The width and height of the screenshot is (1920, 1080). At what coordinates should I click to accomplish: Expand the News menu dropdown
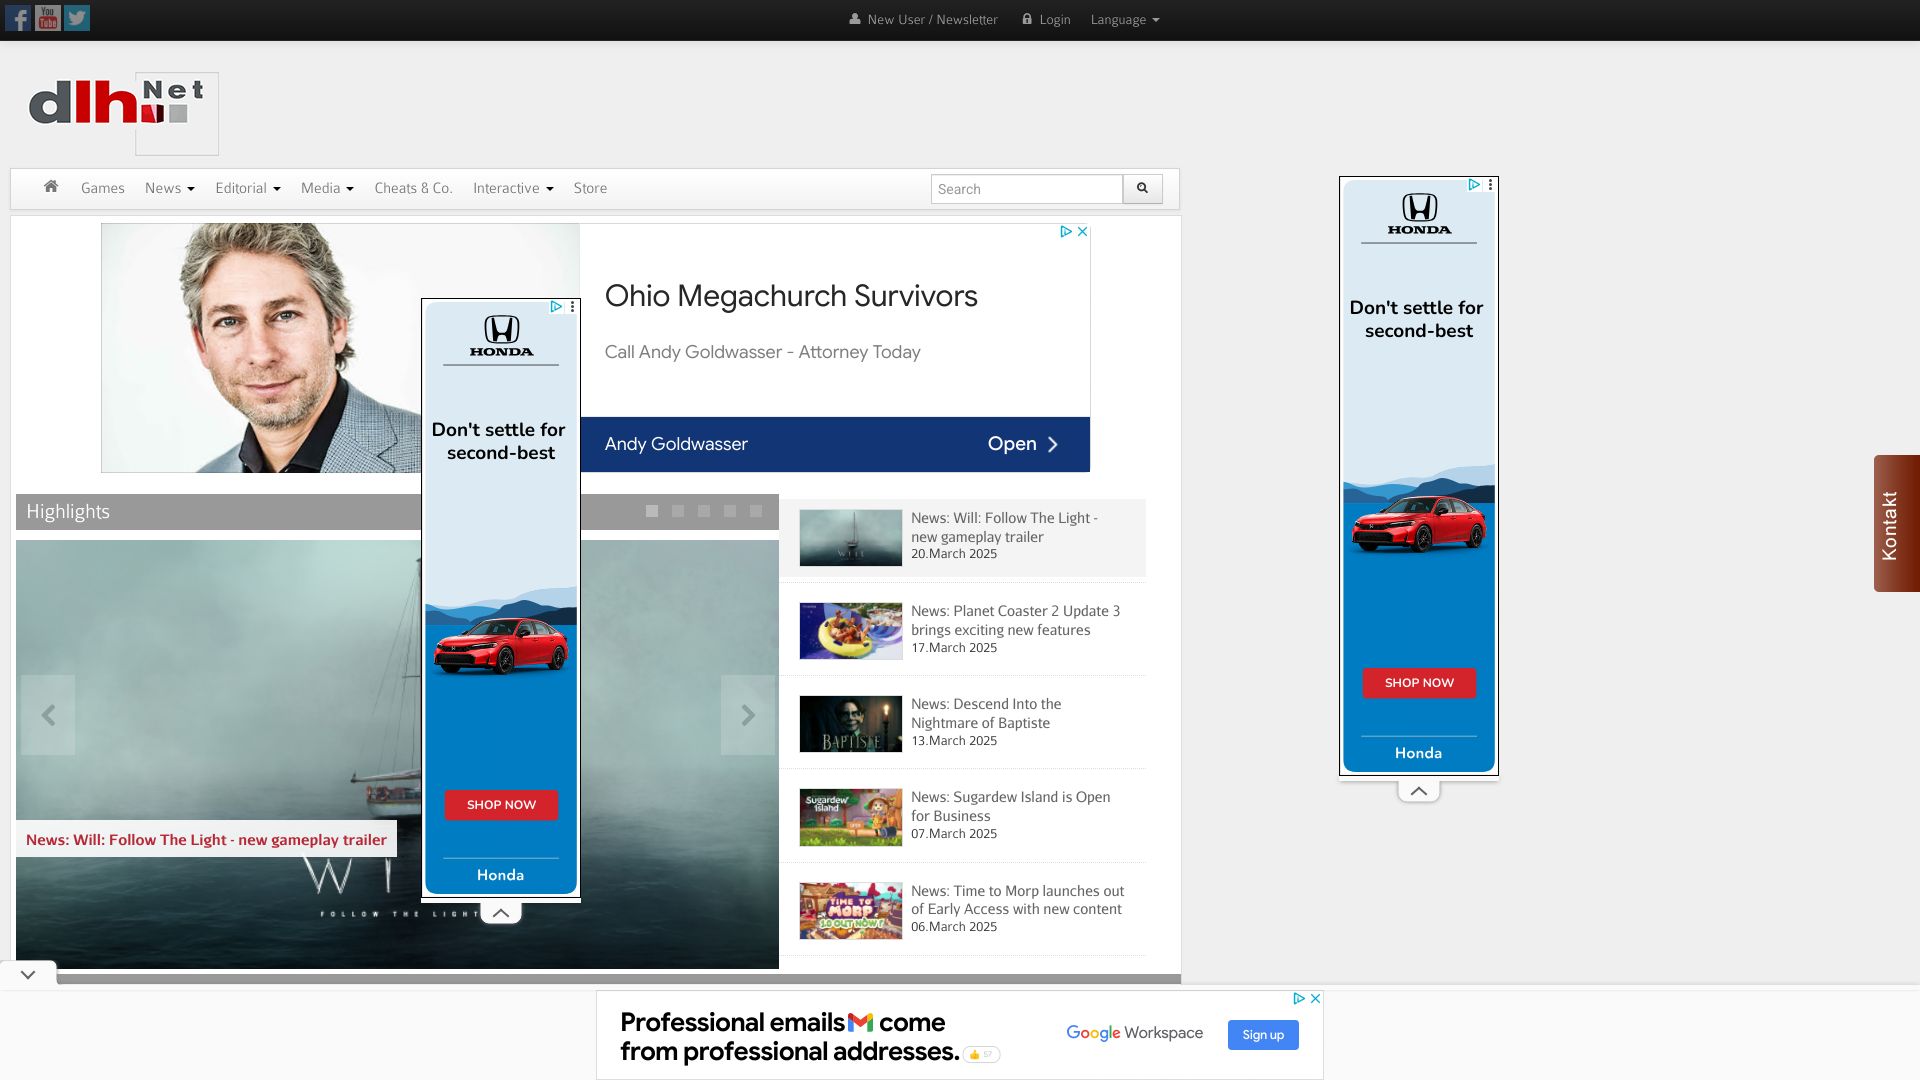(169, 188)
